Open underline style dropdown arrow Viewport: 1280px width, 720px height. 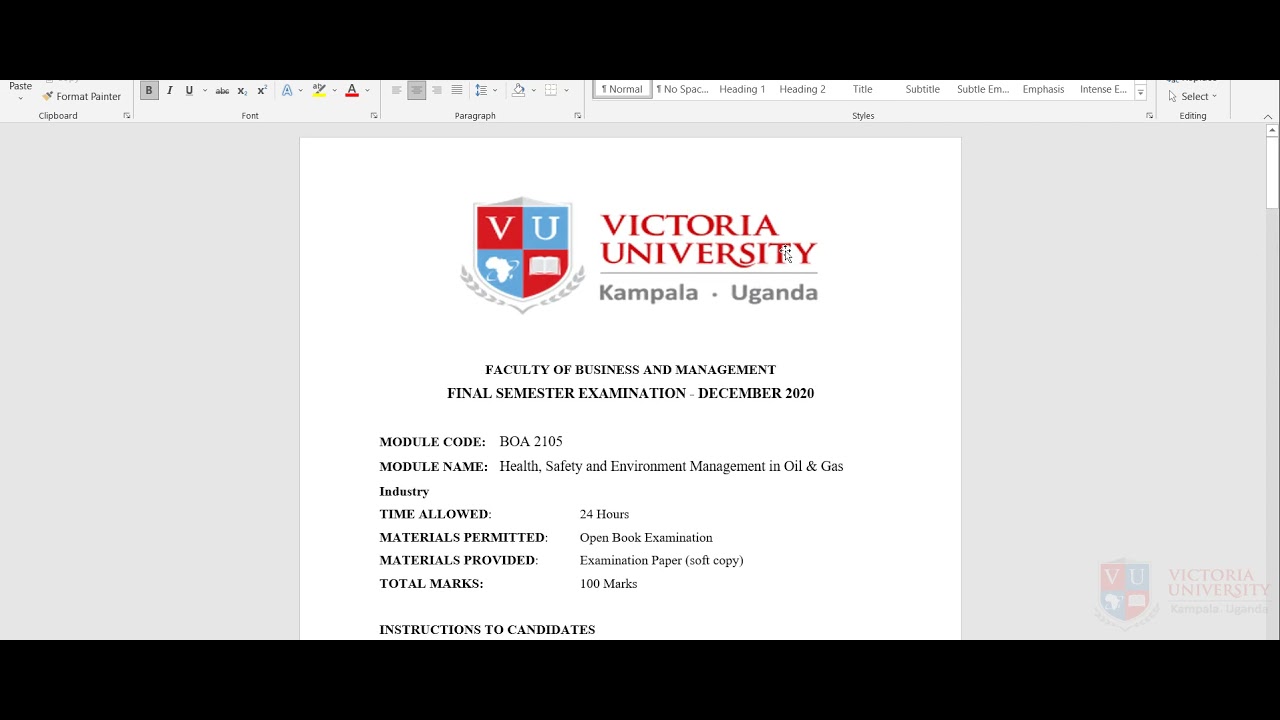pyautogui.click(x=205, y=91)
